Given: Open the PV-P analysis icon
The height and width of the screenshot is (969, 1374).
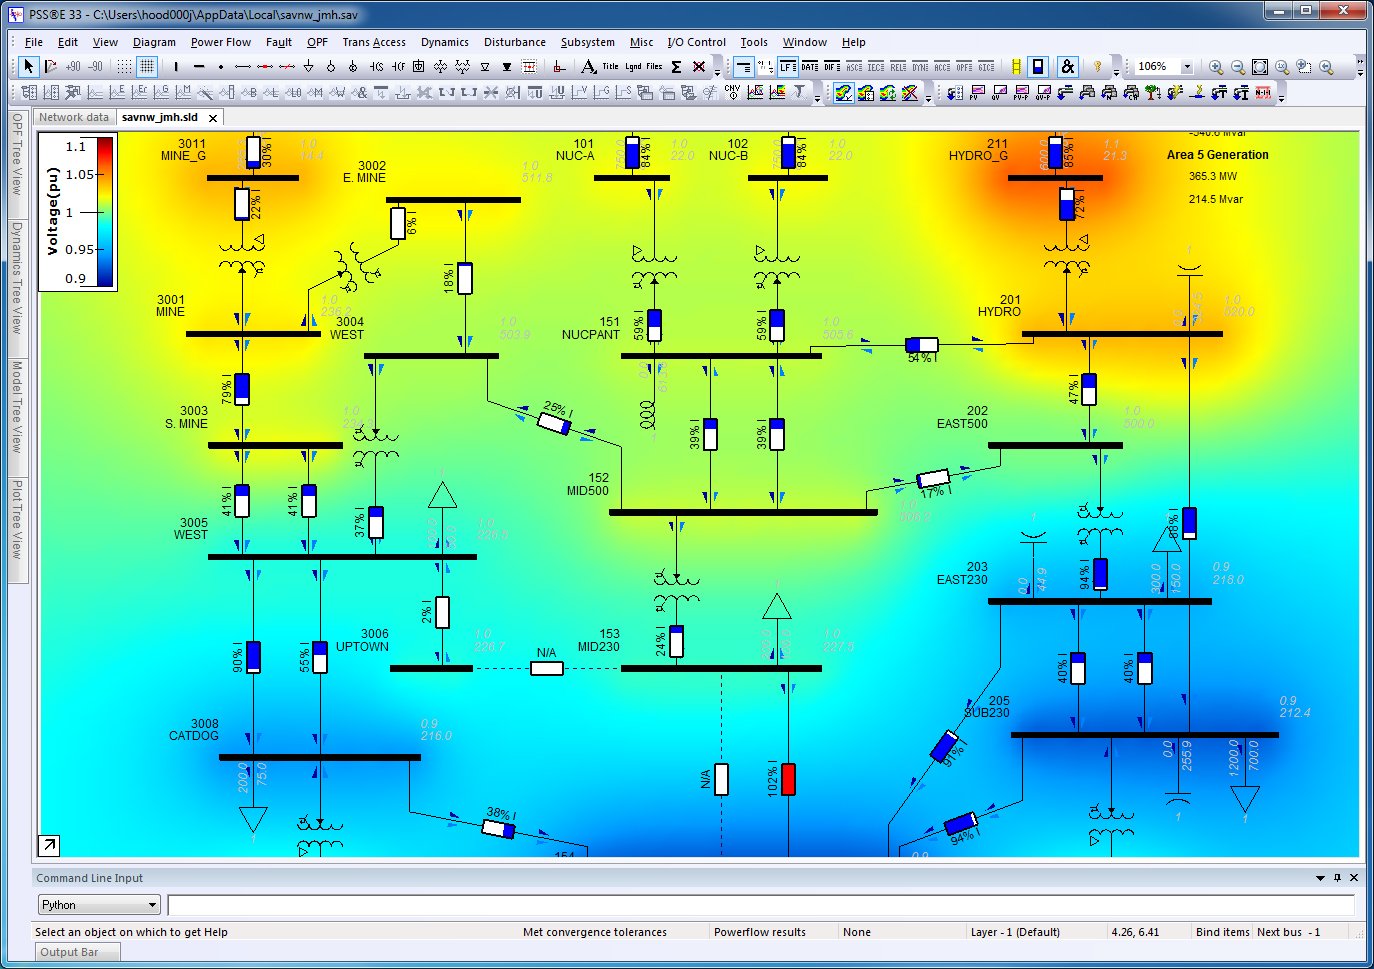Looking at the screenshot, I should [x=1021, y=92].
